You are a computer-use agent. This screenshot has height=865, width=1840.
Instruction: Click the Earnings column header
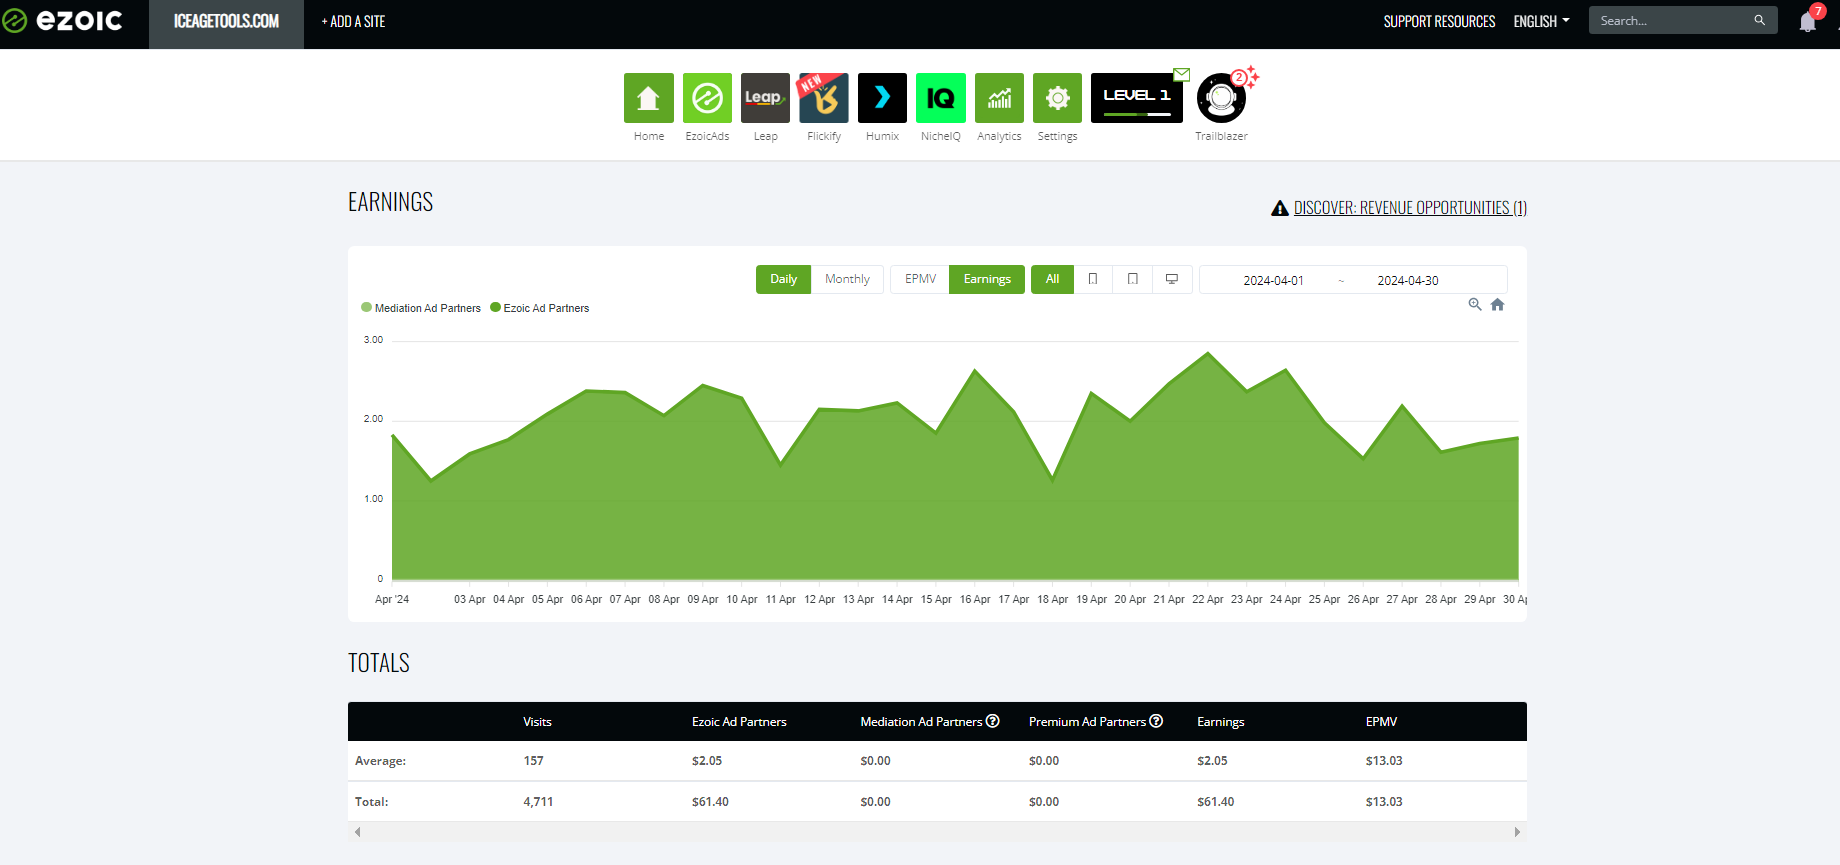1220,722
